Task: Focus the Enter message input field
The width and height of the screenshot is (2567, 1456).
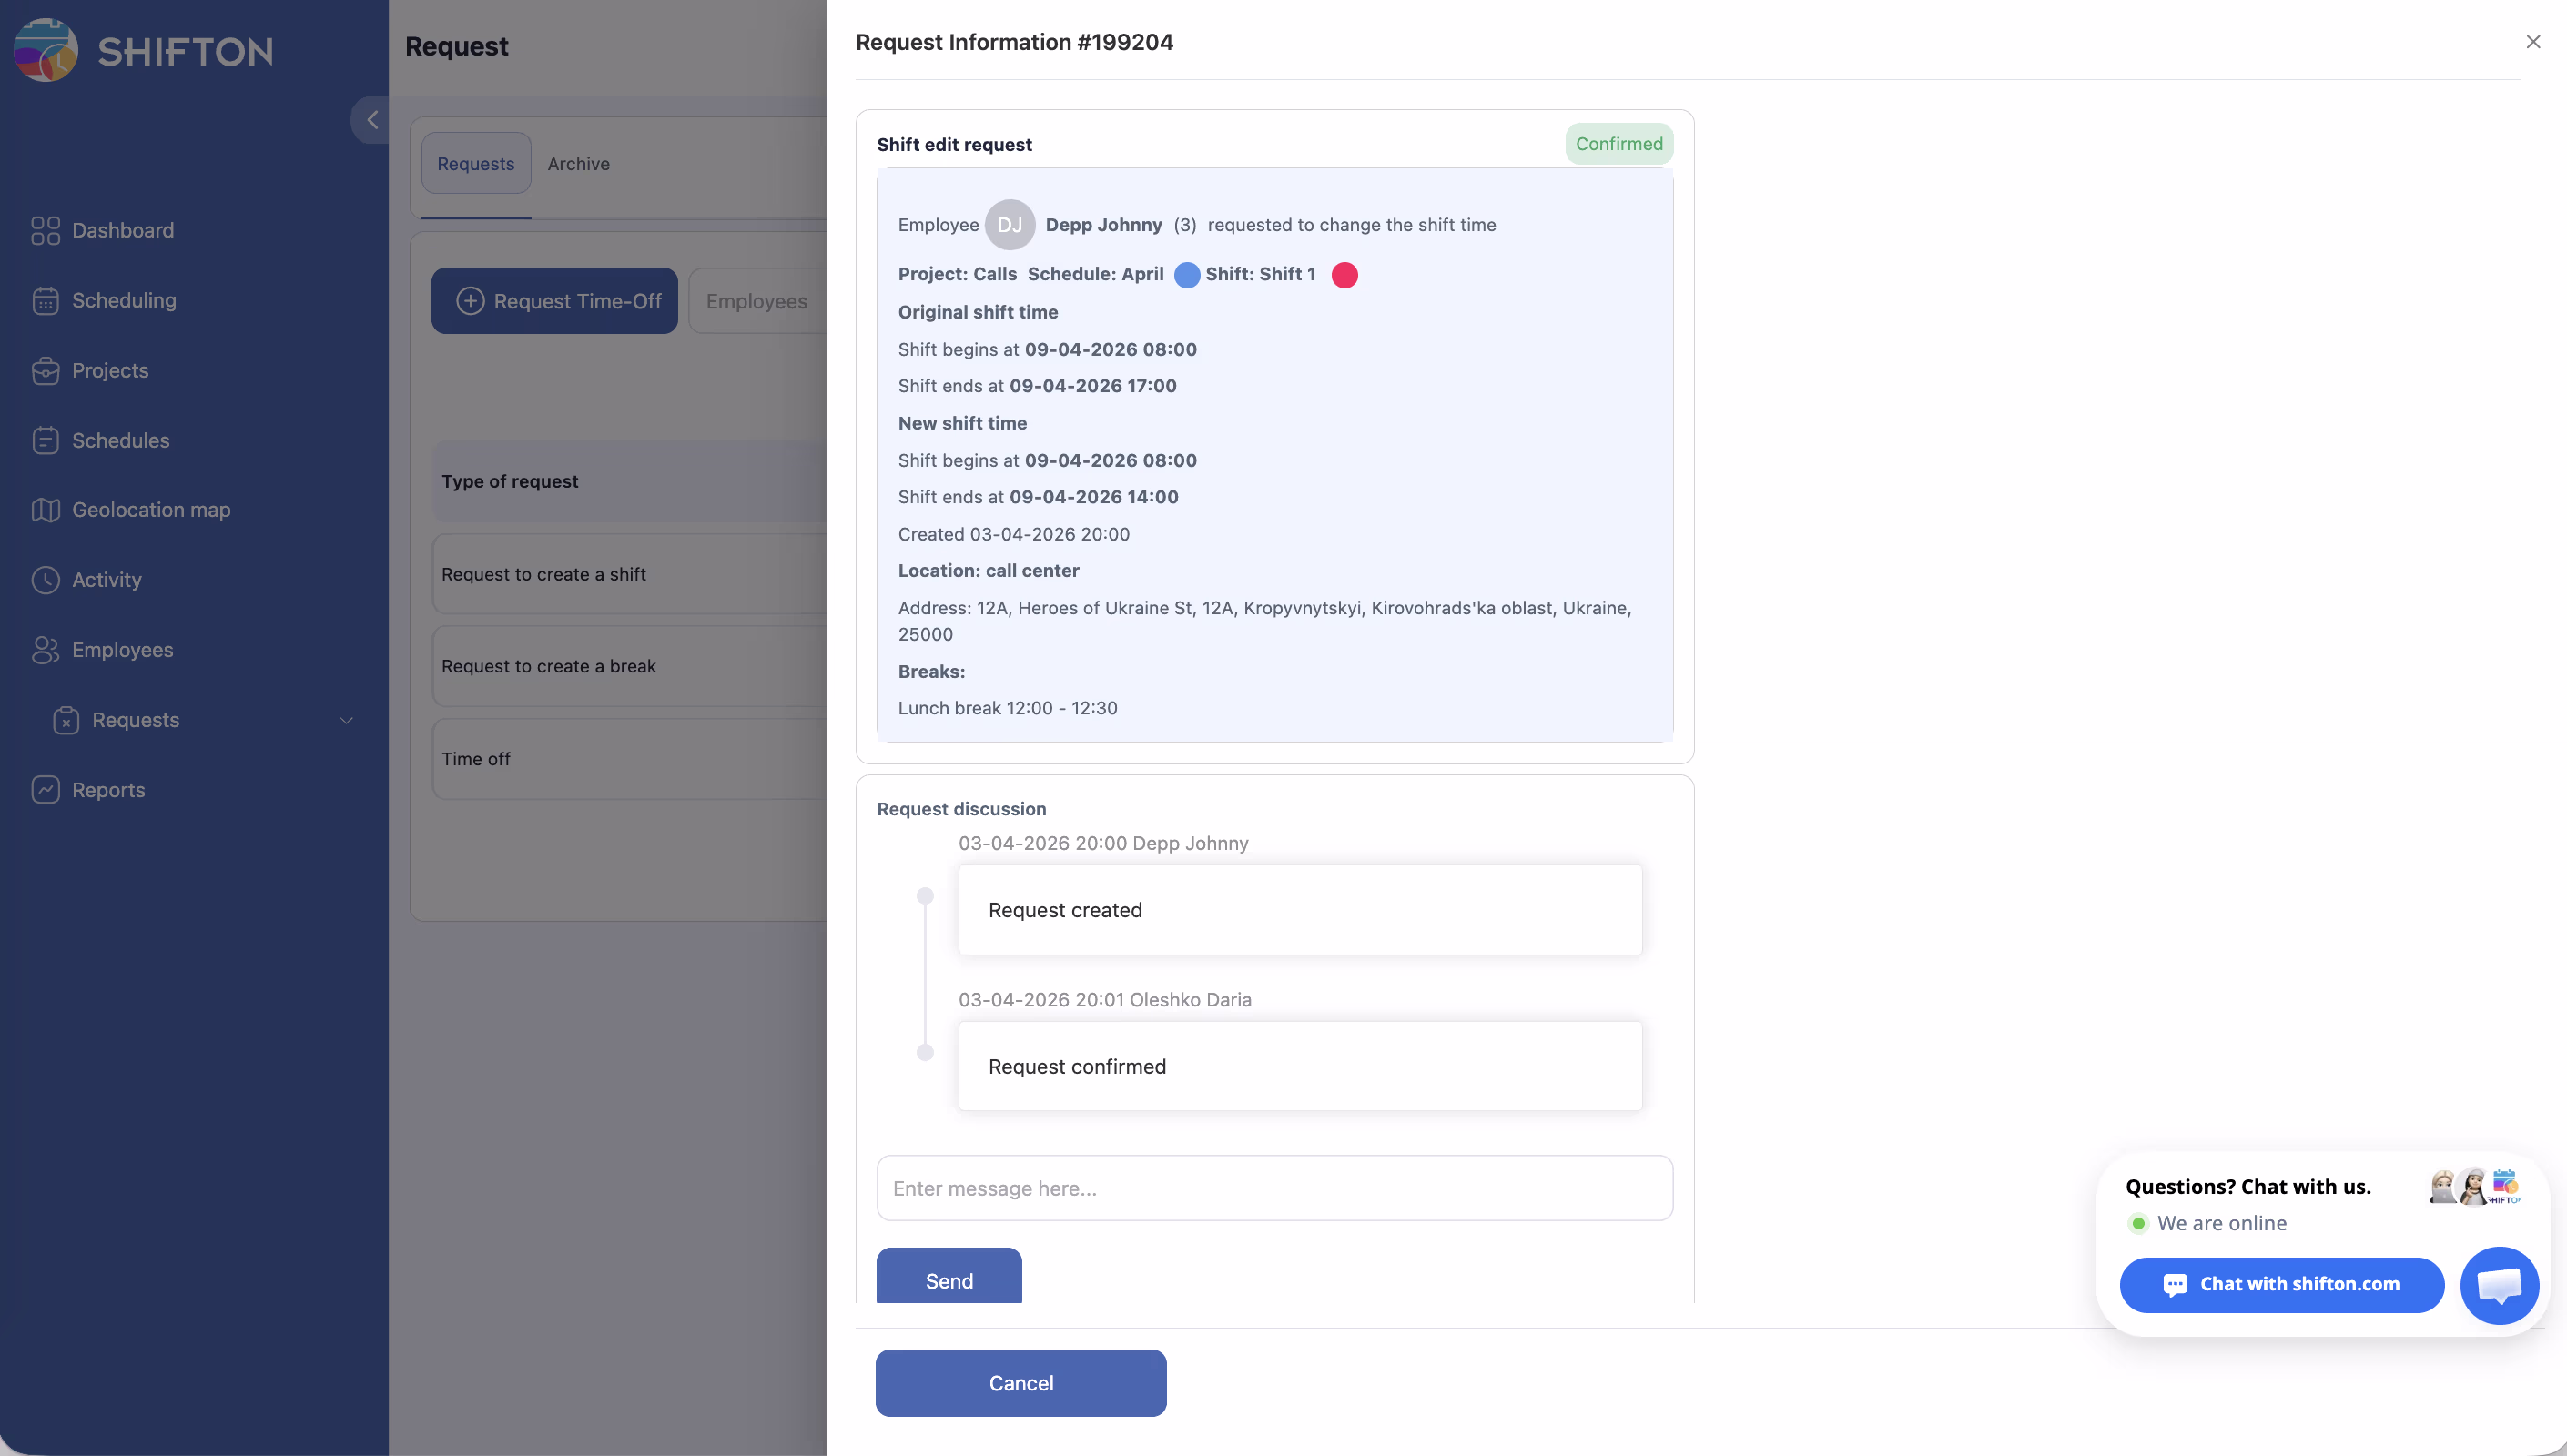Action: click(x=1274, y=1188)
